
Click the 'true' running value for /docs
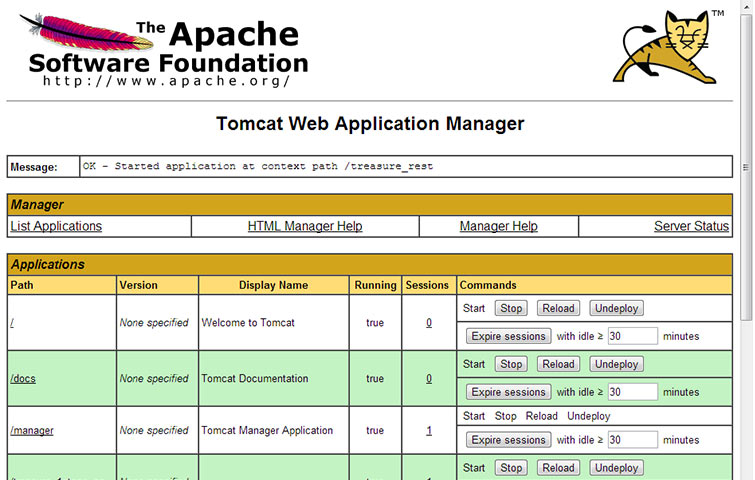click(375, 378)
